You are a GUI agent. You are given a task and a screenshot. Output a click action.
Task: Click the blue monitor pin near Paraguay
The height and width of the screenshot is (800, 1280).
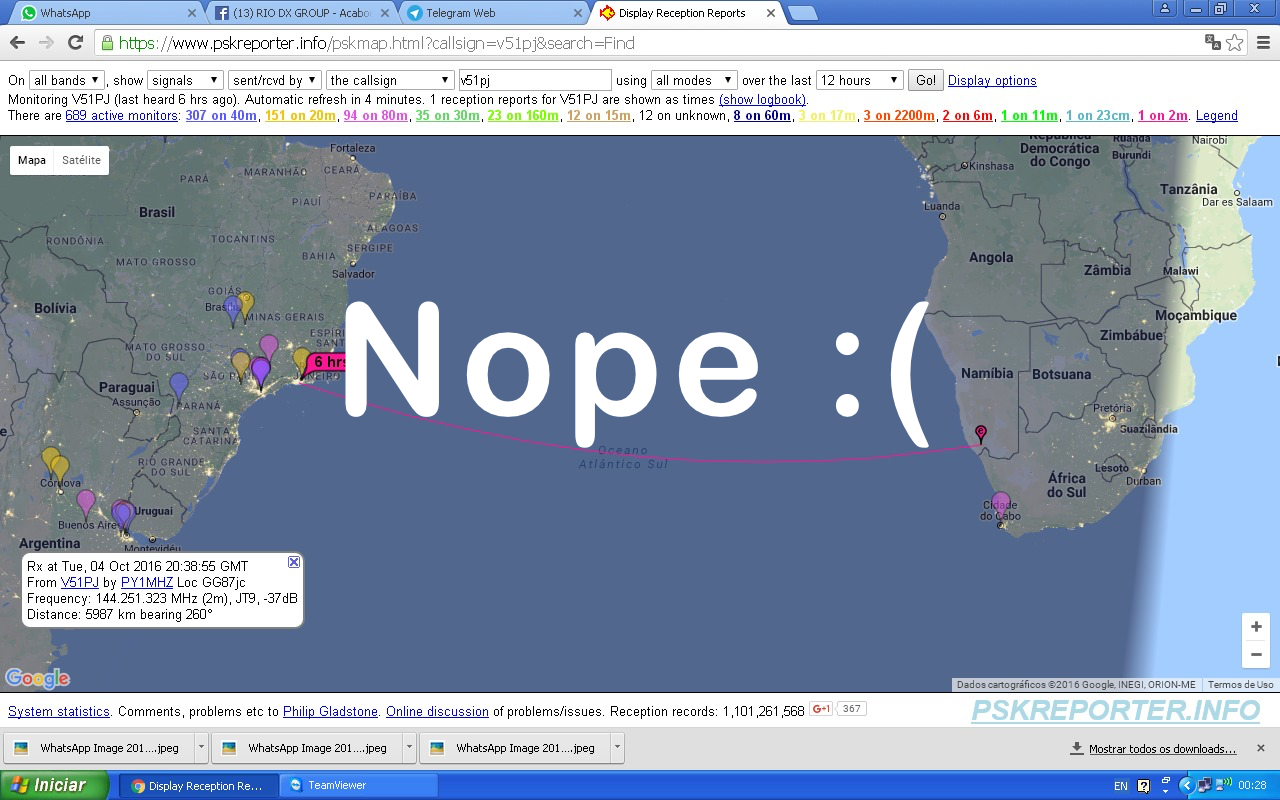tap(179, 385)
